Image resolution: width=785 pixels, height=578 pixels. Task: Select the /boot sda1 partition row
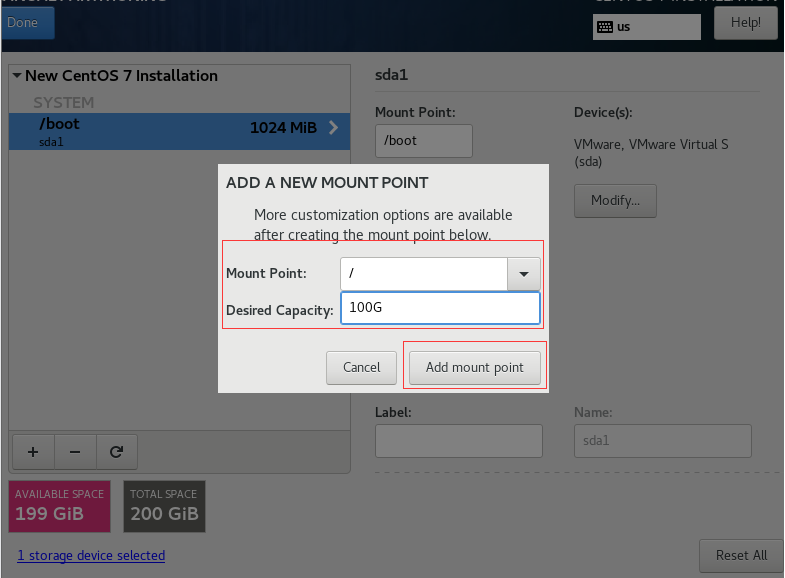(179, 132)
